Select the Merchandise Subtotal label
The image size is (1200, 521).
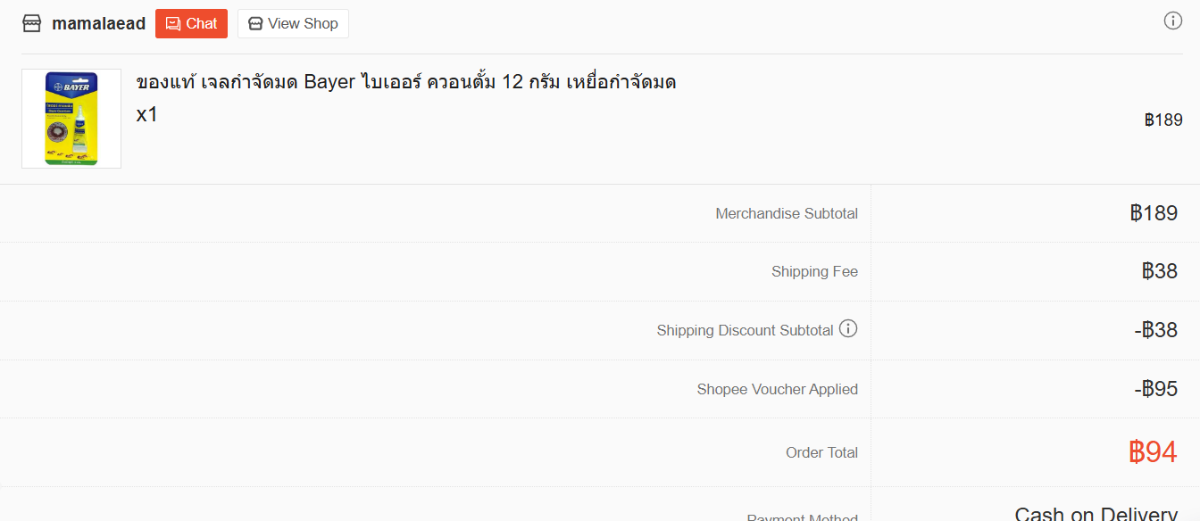(x=786, y=213)
